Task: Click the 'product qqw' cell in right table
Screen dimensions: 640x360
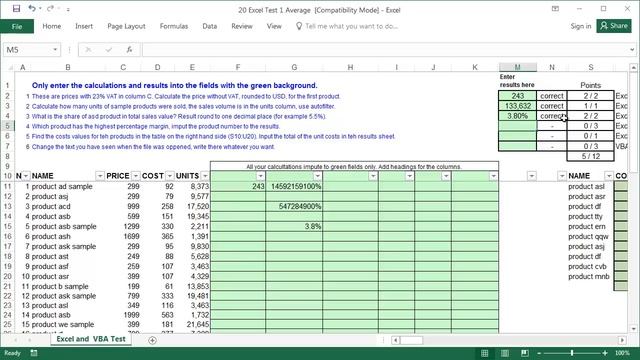Action: (x=590, y=236)
